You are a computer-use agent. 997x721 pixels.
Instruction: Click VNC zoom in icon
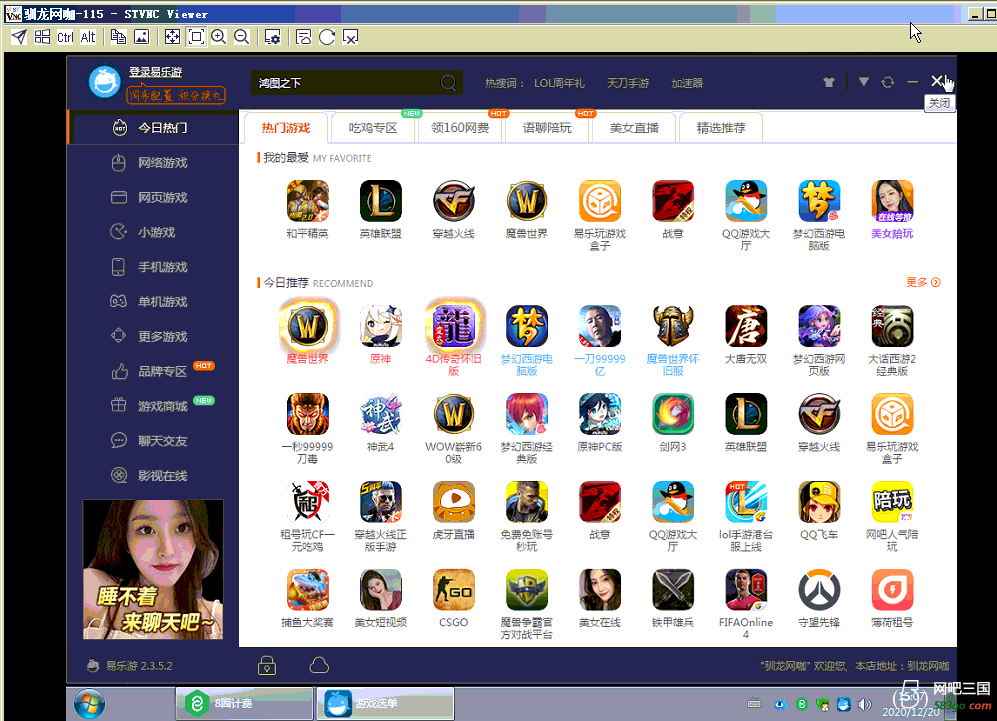[x=219, y=37]
